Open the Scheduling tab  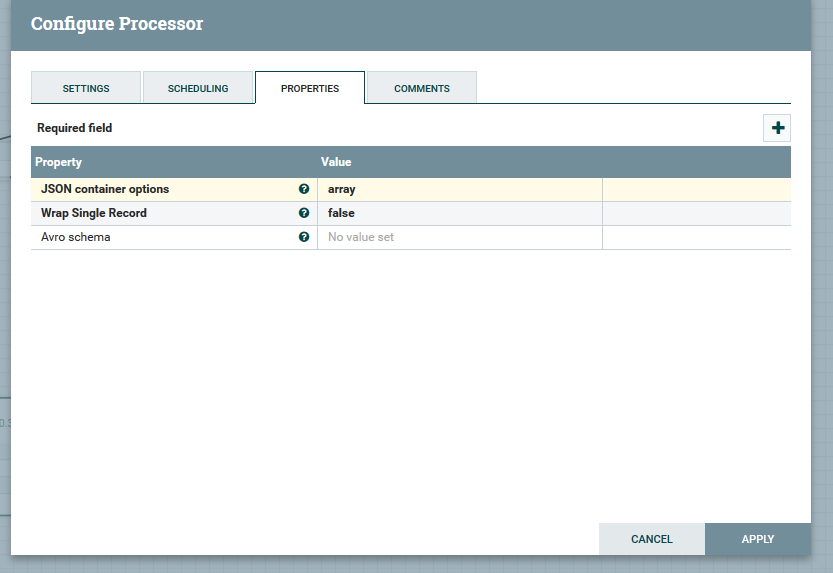[x=198, y=88]
